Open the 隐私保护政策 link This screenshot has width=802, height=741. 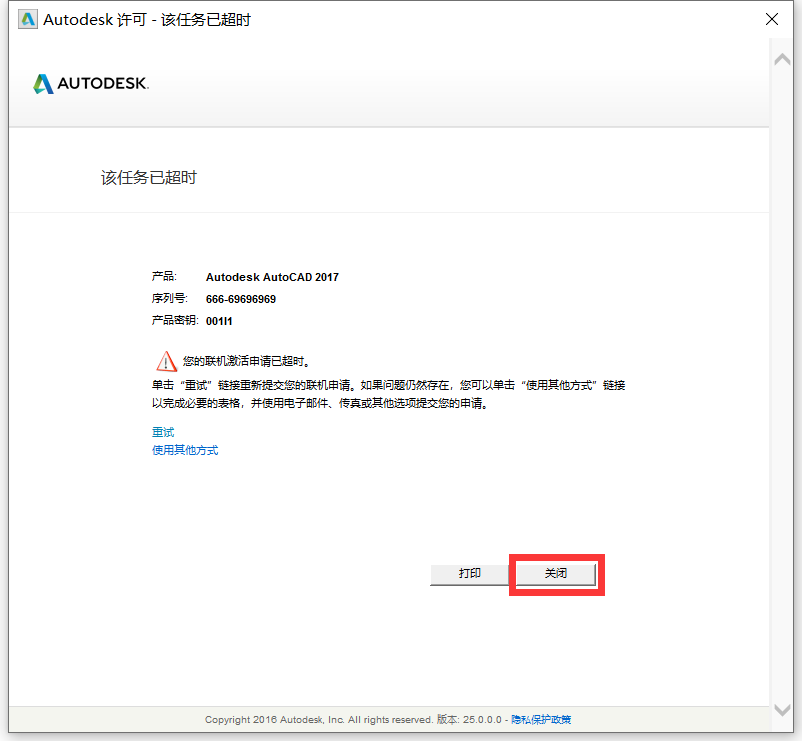(541, 720)
